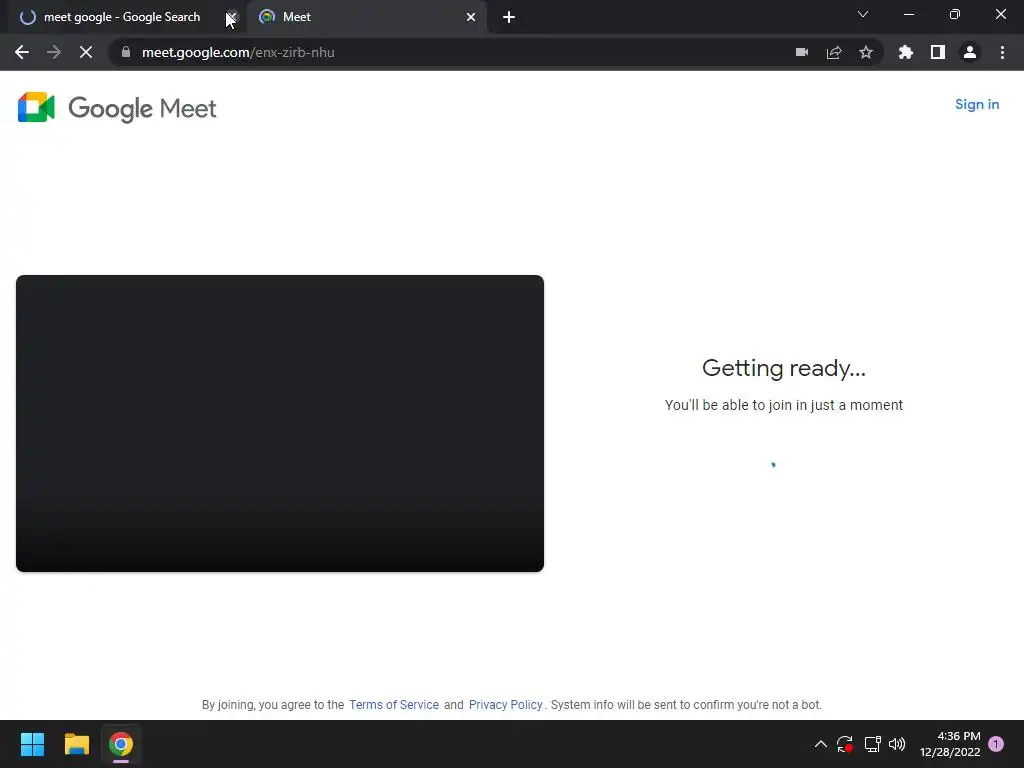Image resolution: width=1024 pixels, height=768 pixels.
Task: Share this page using share icon
Action: pyautogui.click(x=834, y=52)
